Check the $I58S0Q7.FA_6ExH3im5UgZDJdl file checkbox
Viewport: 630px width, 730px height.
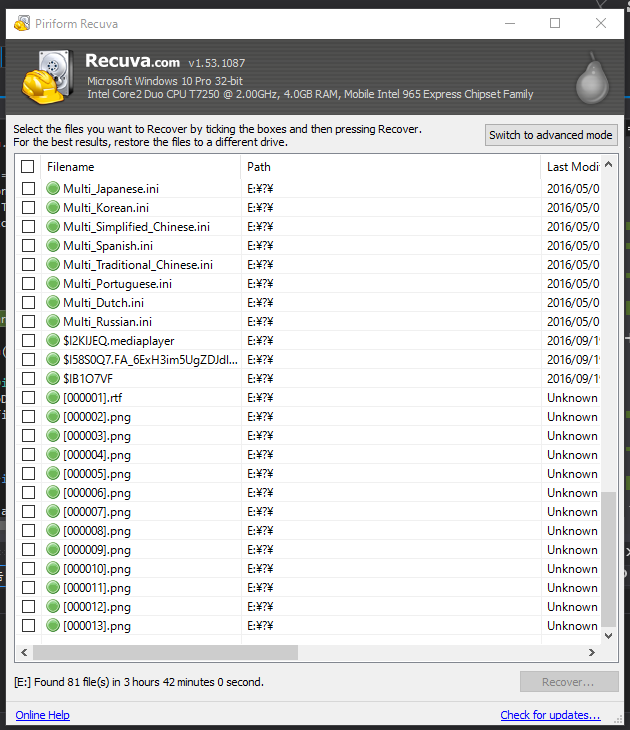pyautogui.click(x=28, y=359)
